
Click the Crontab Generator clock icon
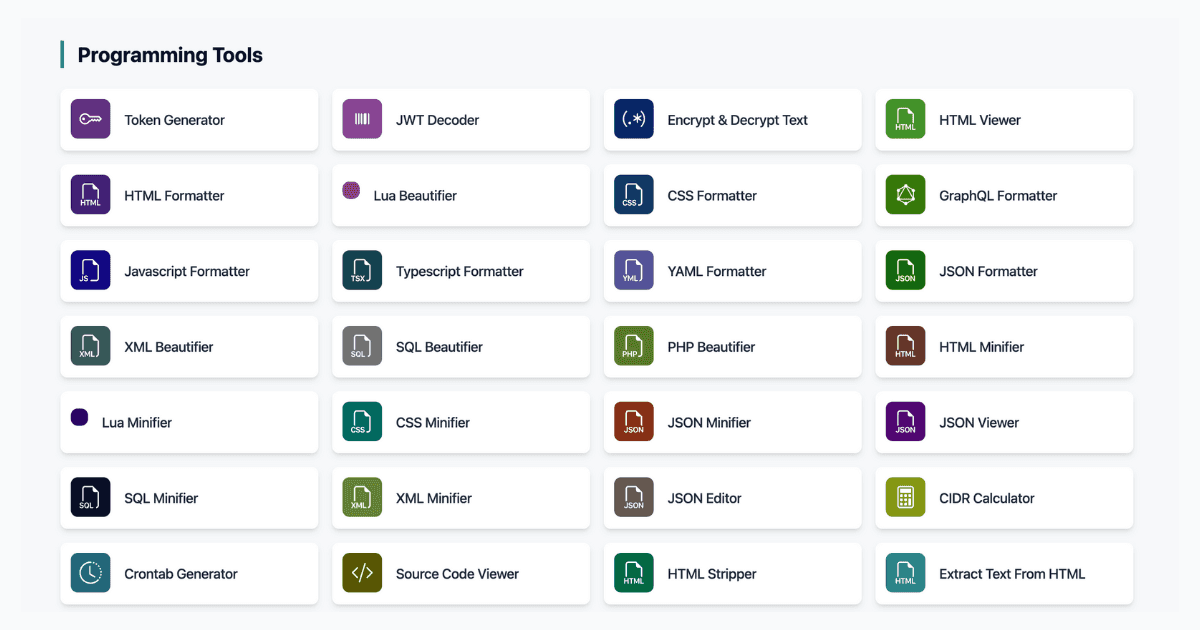pos(90,573)
